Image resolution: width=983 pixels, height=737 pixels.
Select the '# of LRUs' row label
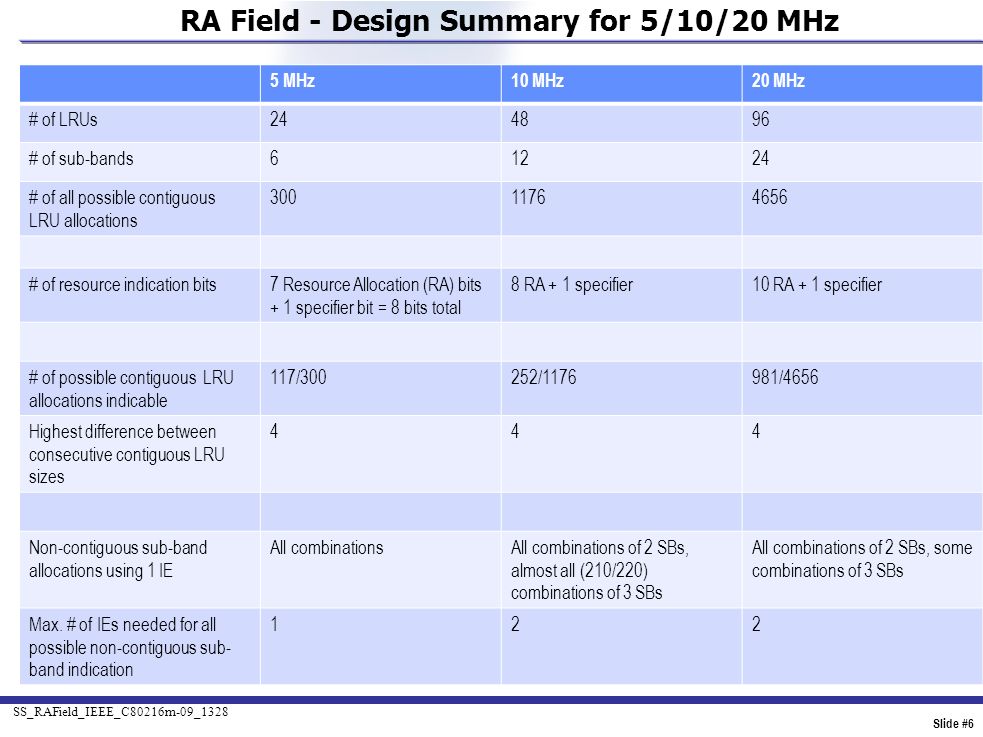63,120
